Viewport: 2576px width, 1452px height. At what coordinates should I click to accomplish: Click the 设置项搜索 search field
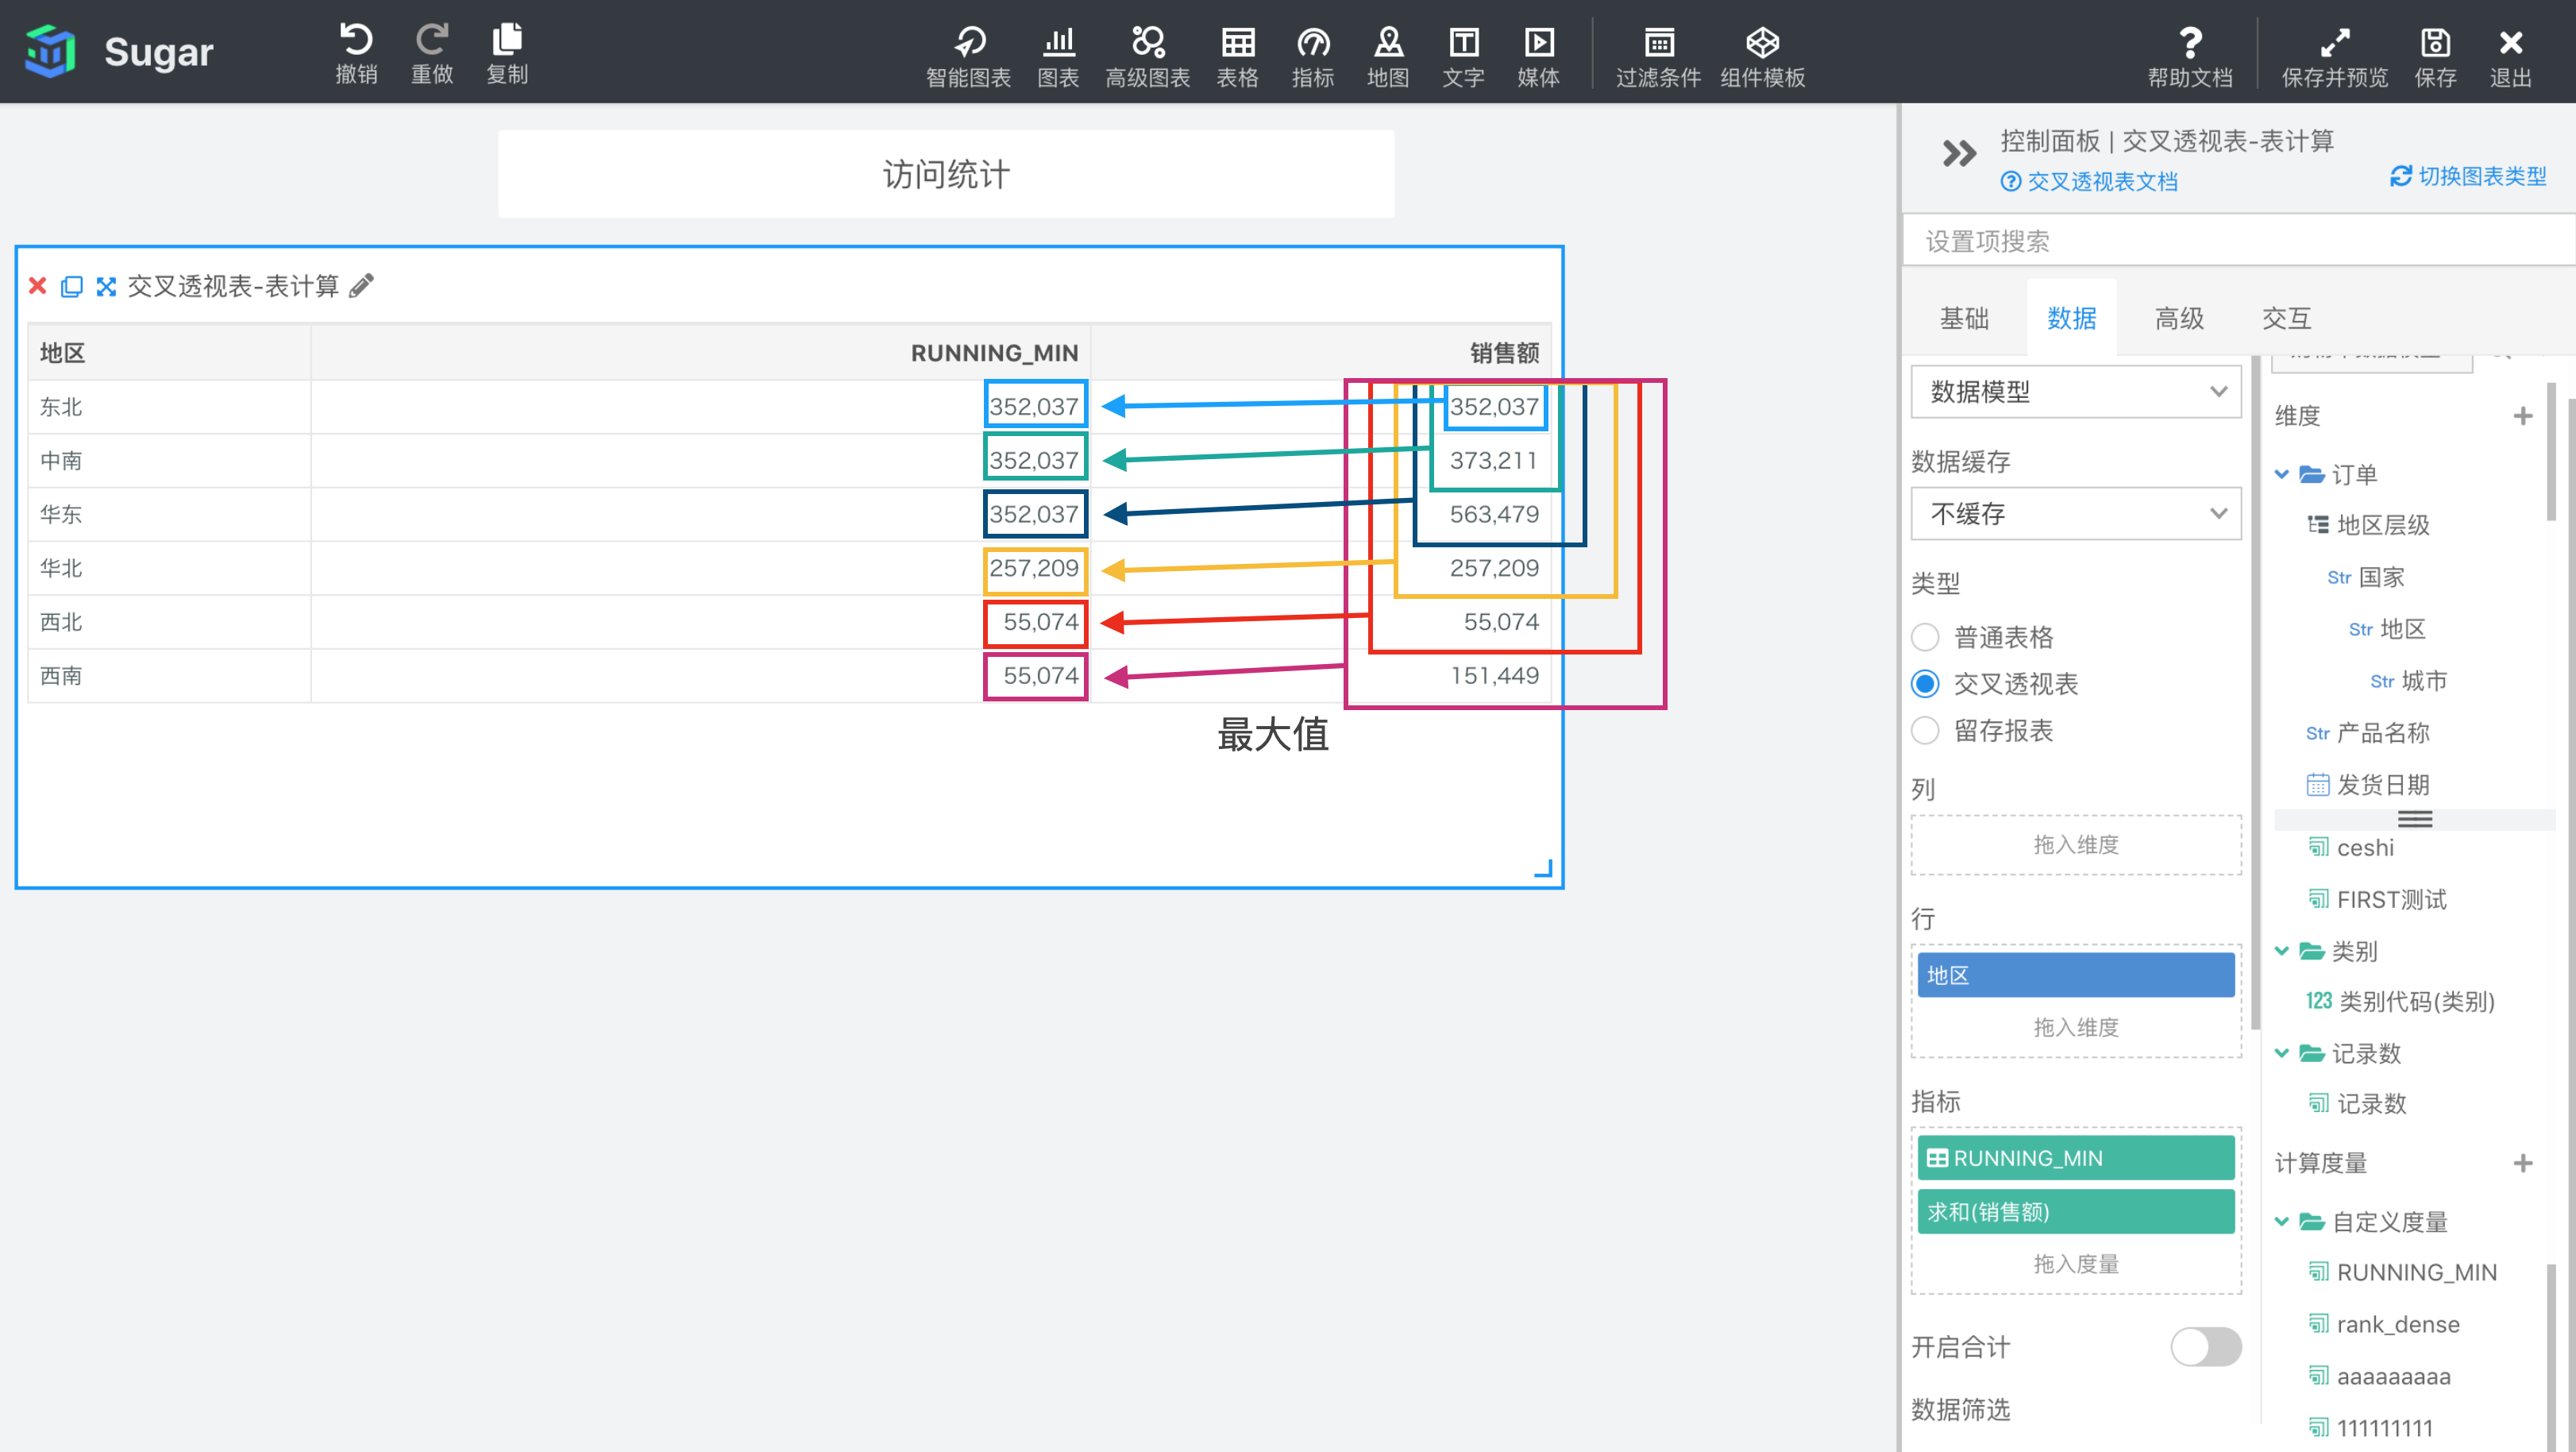[2238, 241]
